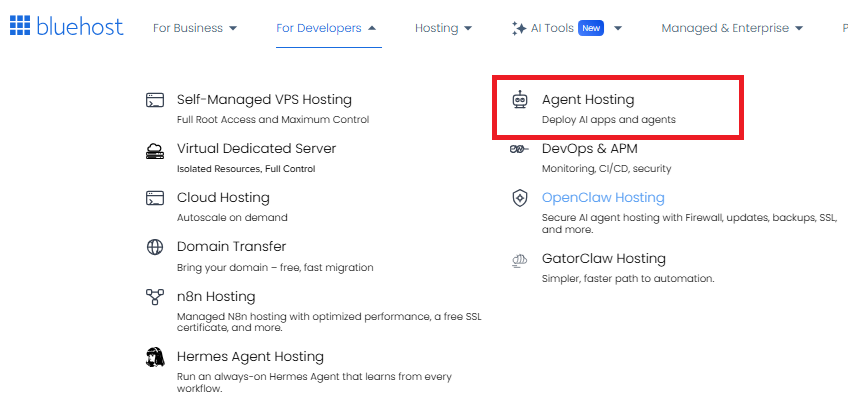Click the DevOps & APM link icon
The width and height of the screenshot is (848, 409).
(519, 149)
